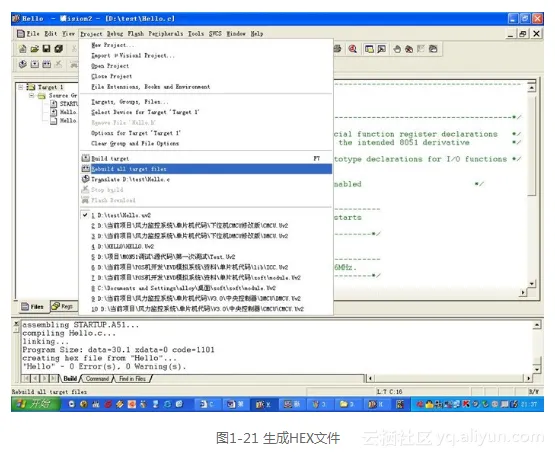Click output horizontal scrollbar right arrow

tap(528, 378)
